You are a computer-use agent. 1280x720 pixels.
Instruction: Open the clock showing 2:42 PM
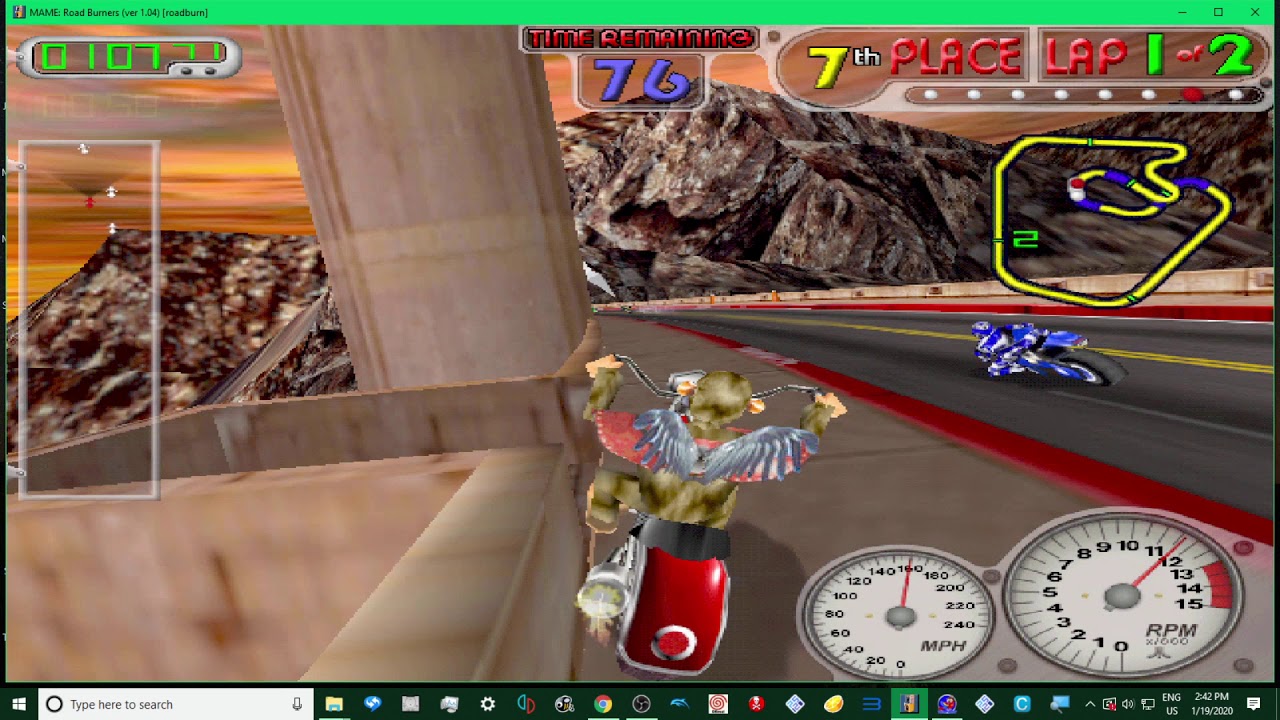[x=1211, y=704]
